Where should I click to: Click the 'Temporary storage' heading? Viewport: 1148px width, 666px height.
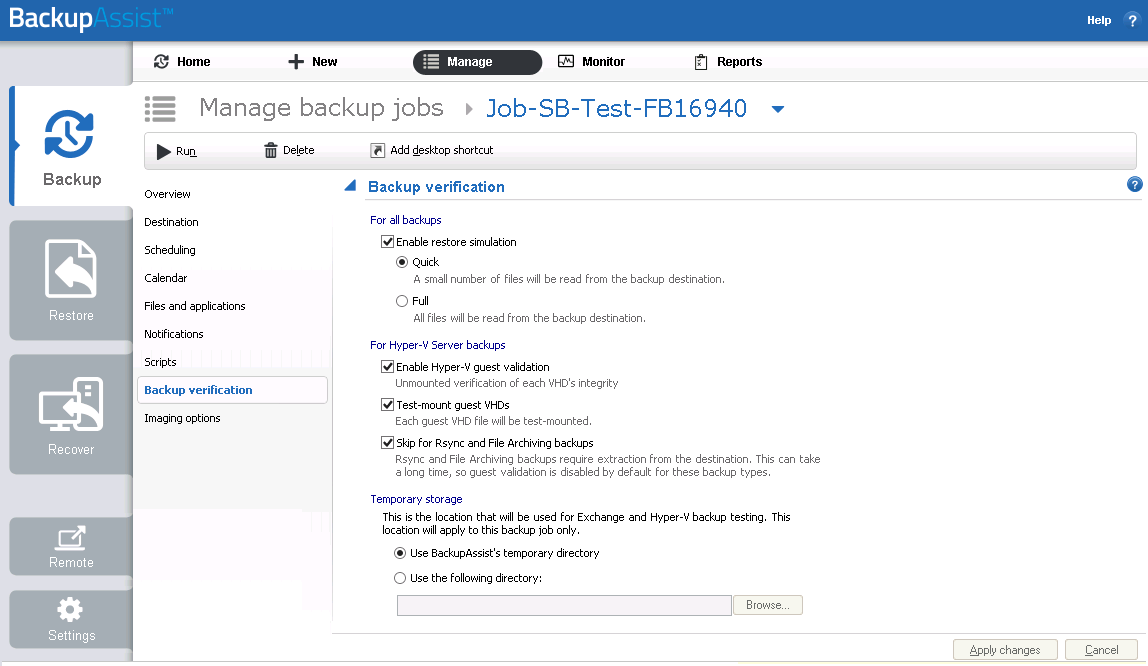pyautogui.click(x=417, y=499)
